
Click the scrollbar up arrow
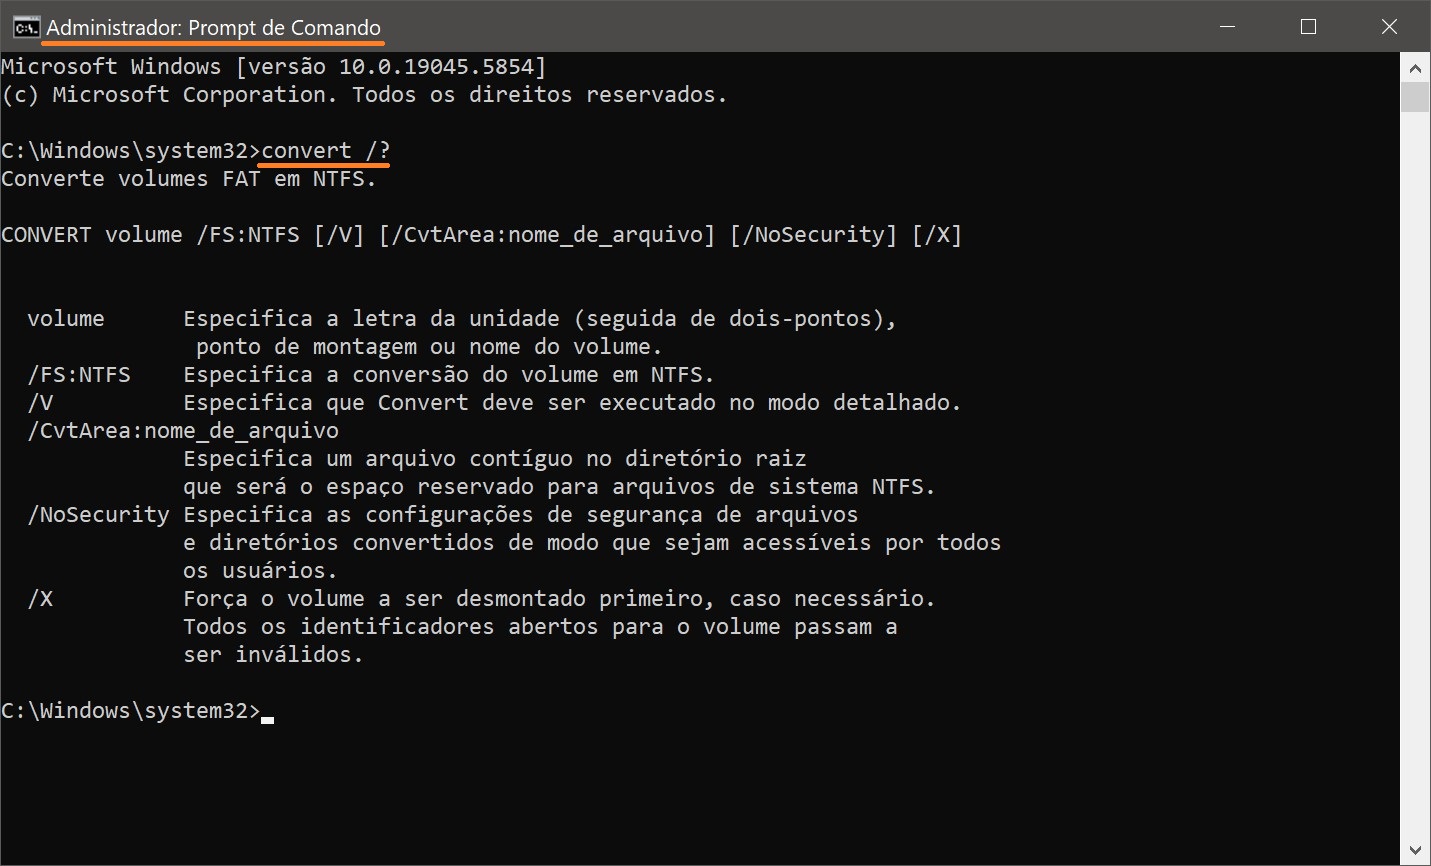[x=1415, y=68]
